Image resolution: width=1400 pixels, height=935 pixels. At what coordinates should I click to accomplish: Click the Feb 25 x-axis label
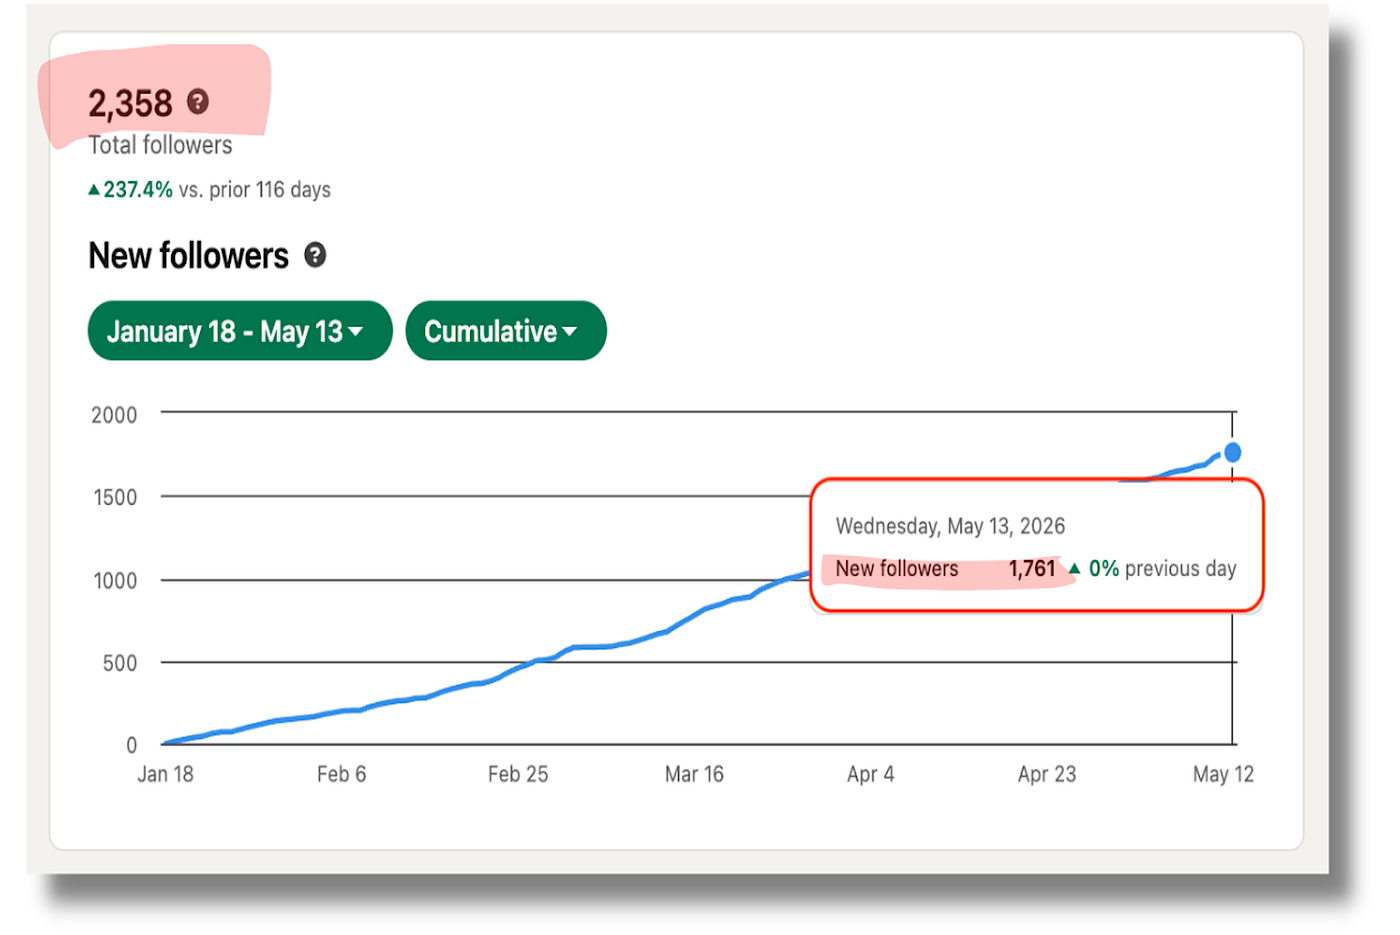tap(518, 775)
